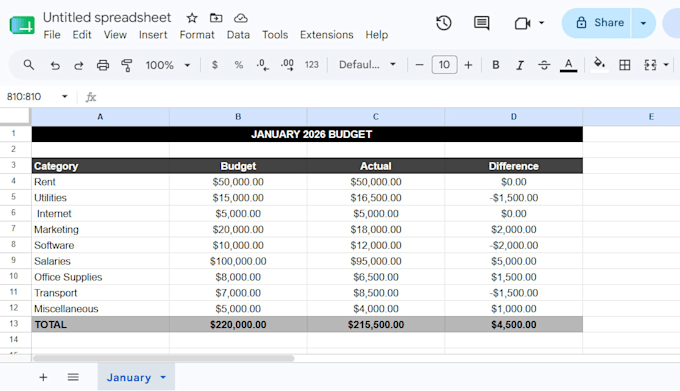Open the Edit menu
This screenshot has width=680, height=391.
tap(82, 35)
